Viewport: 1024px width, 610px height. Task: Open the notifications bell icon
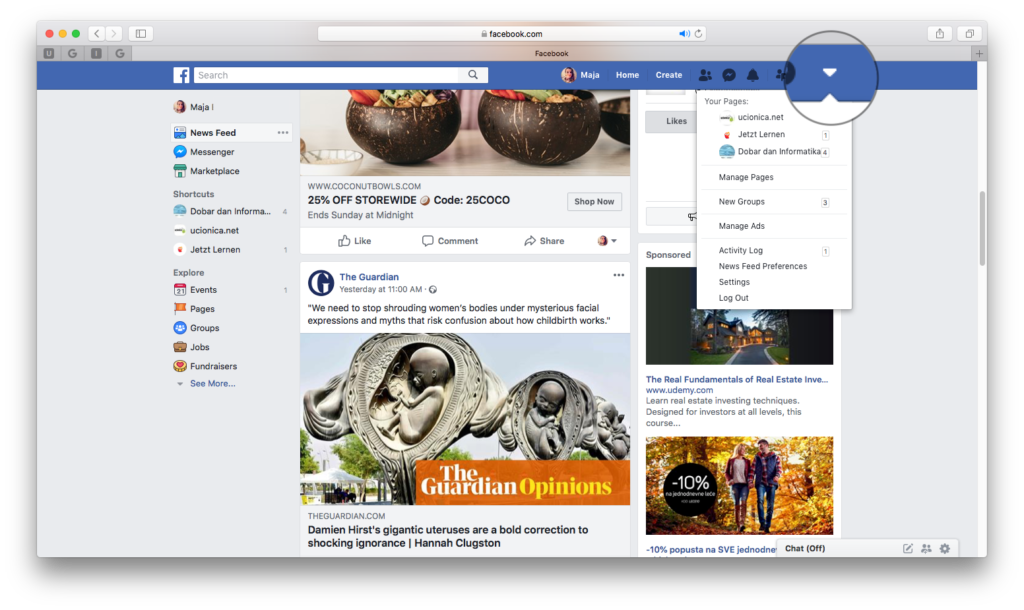753,75
